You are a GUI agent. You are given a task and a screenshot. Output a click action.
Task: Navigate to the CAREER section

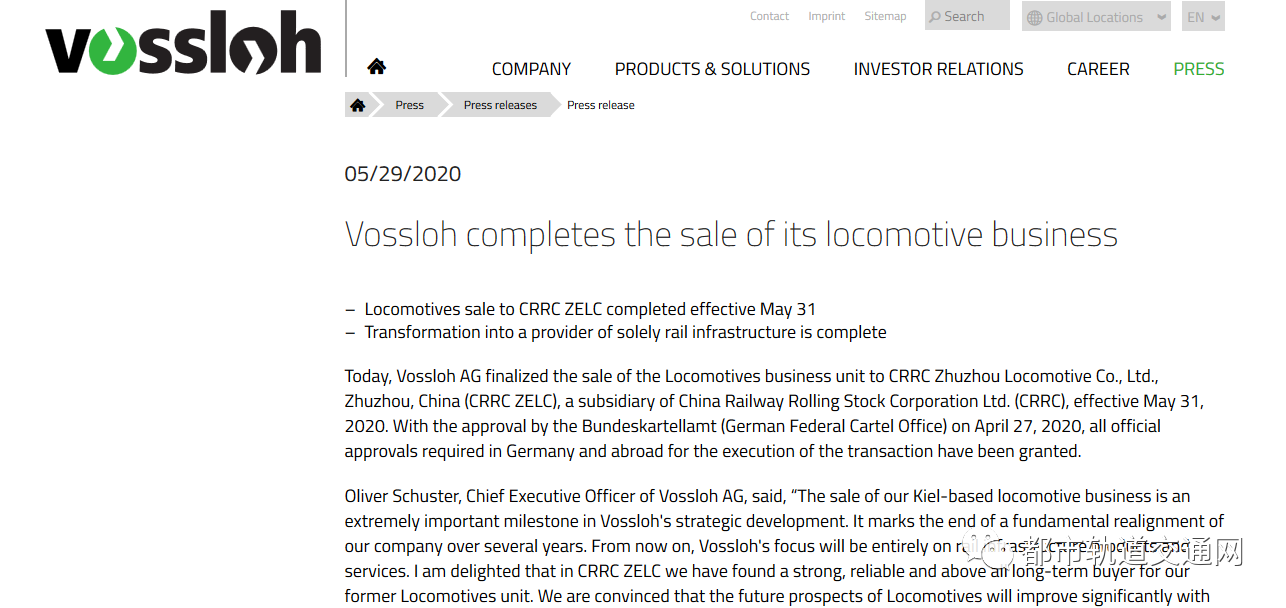coord(1098,69)
